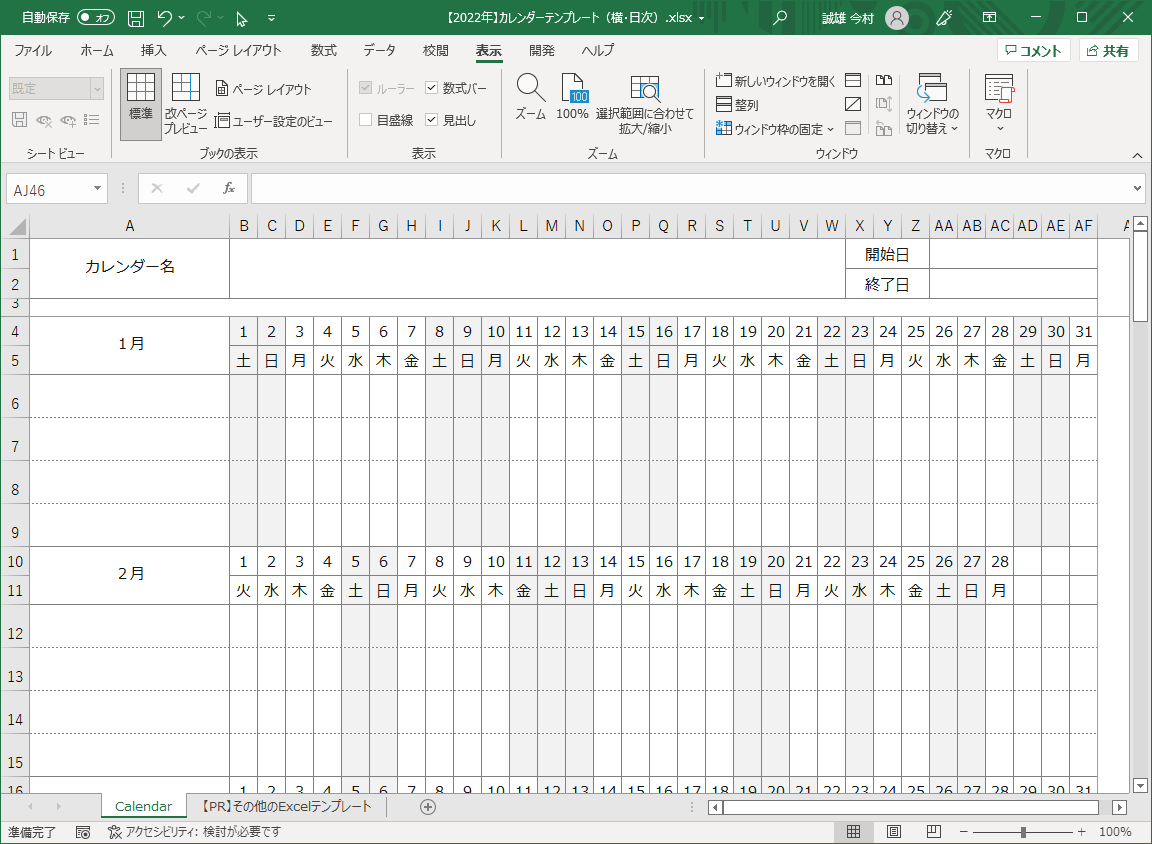The image size is (1152, 844).
Task: Arrange all windows (整列)
Action: click(738, 105)
